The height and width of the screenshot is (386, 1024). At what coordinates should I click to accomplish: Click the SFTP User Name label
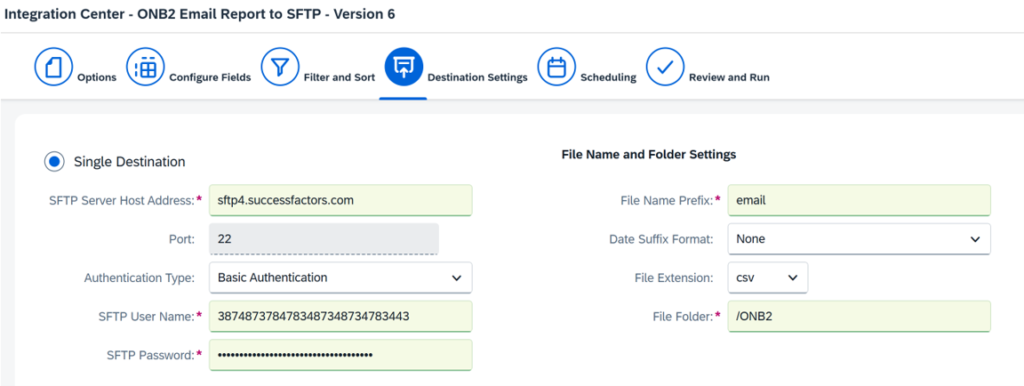point(146,317)
